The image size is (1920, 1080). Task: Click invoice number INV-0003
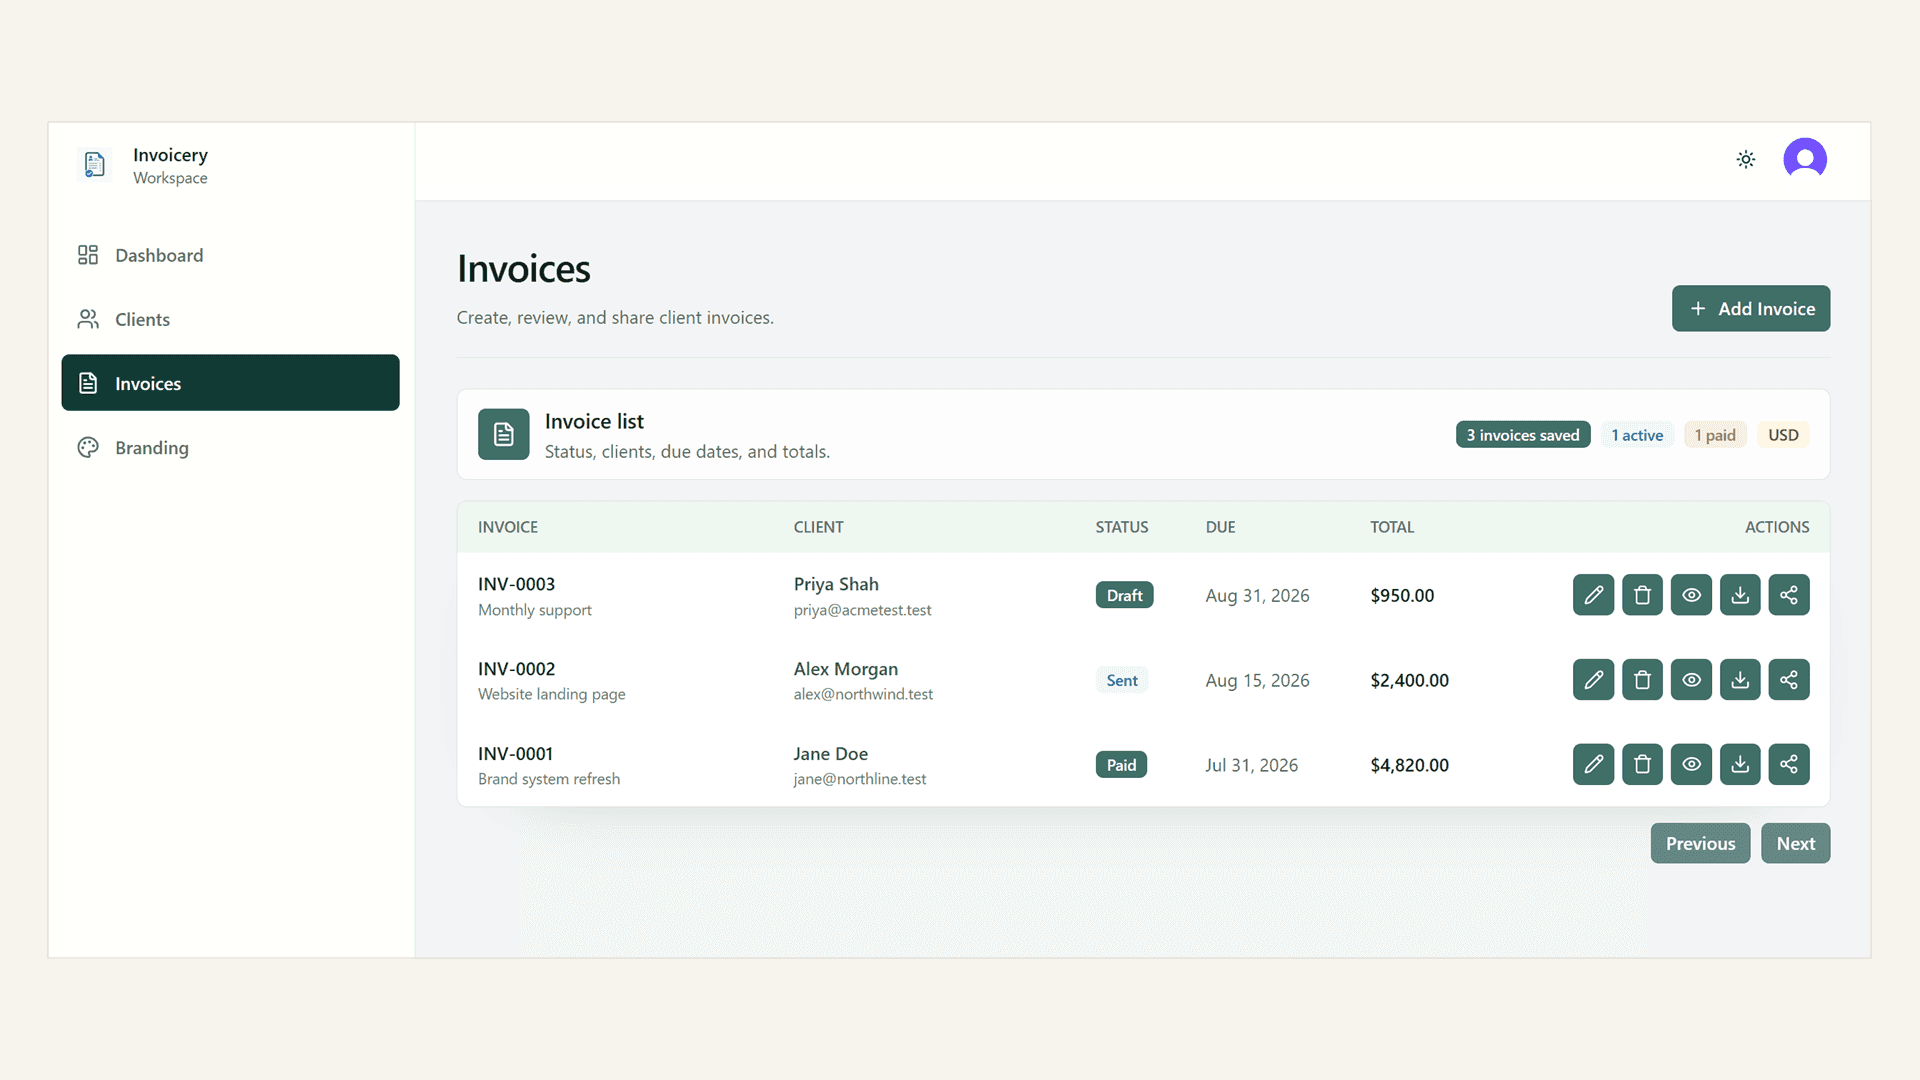pyautogui.click(x=516, y=584)
